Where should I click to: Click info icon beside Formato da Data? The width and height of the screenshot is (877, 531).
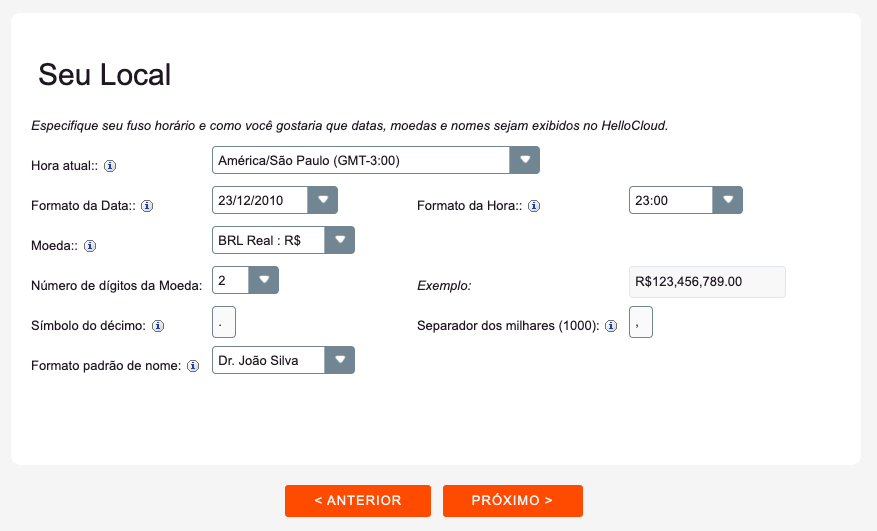pyautogui.click(x=147, y=206)
